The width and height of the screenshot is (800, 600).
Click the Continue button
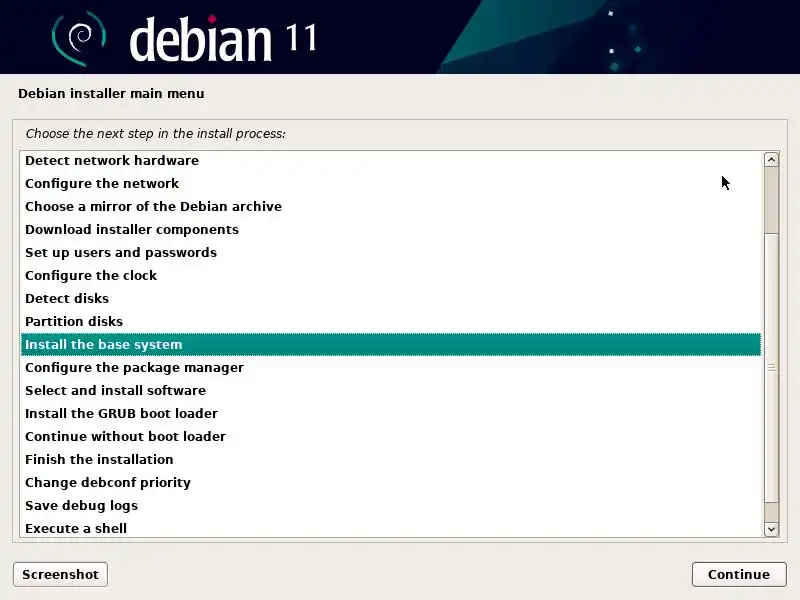(x=739, y=574)
